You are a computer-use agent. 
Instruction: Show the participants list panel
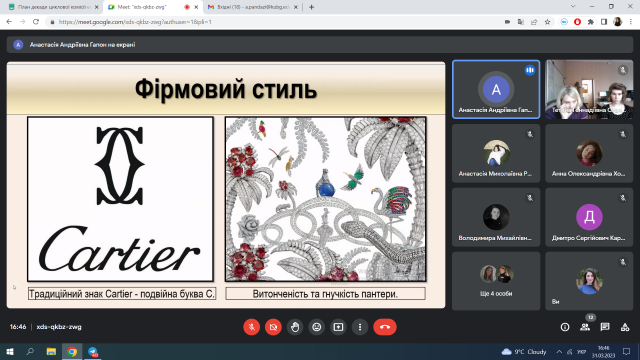pos(585,327)
